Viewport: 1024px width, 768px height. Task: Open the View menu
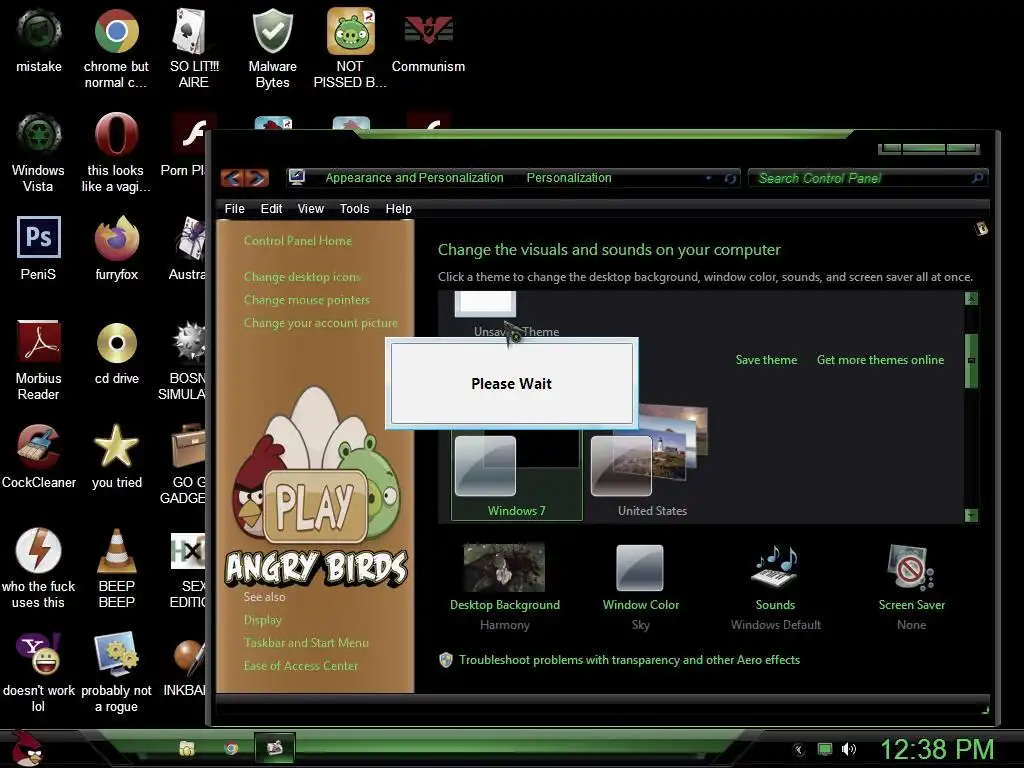point(310,208)
